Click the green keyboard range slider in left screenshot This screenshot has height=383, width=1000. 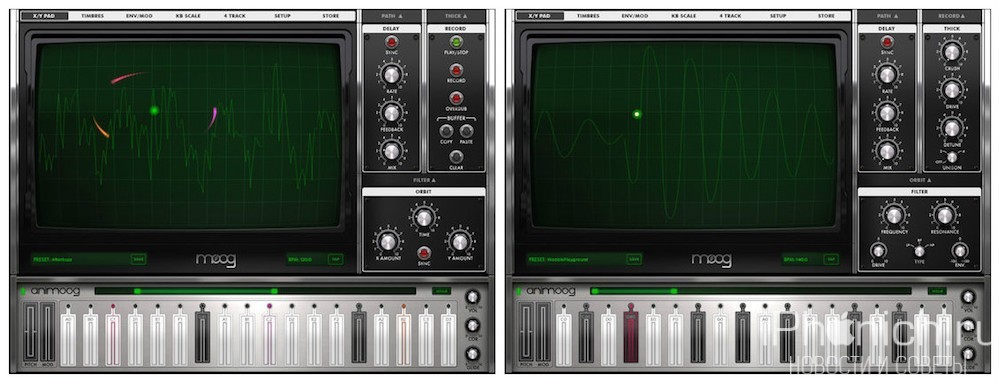(205, 291)
